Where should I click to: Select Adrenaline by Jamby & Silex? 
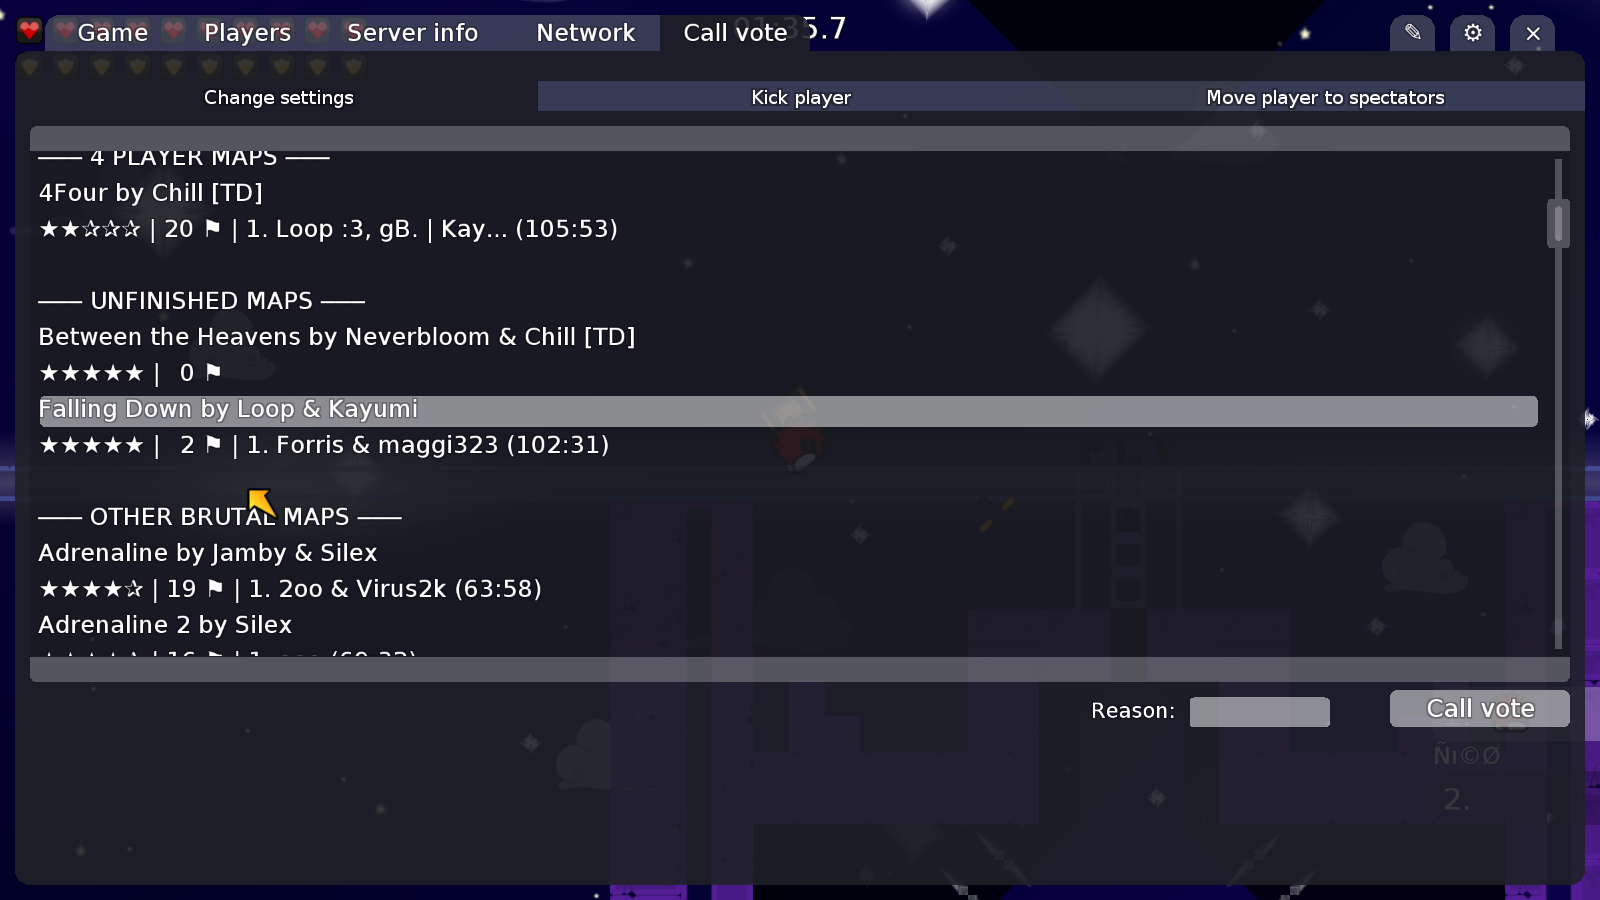pyautogui.click(x=208, y=552)
